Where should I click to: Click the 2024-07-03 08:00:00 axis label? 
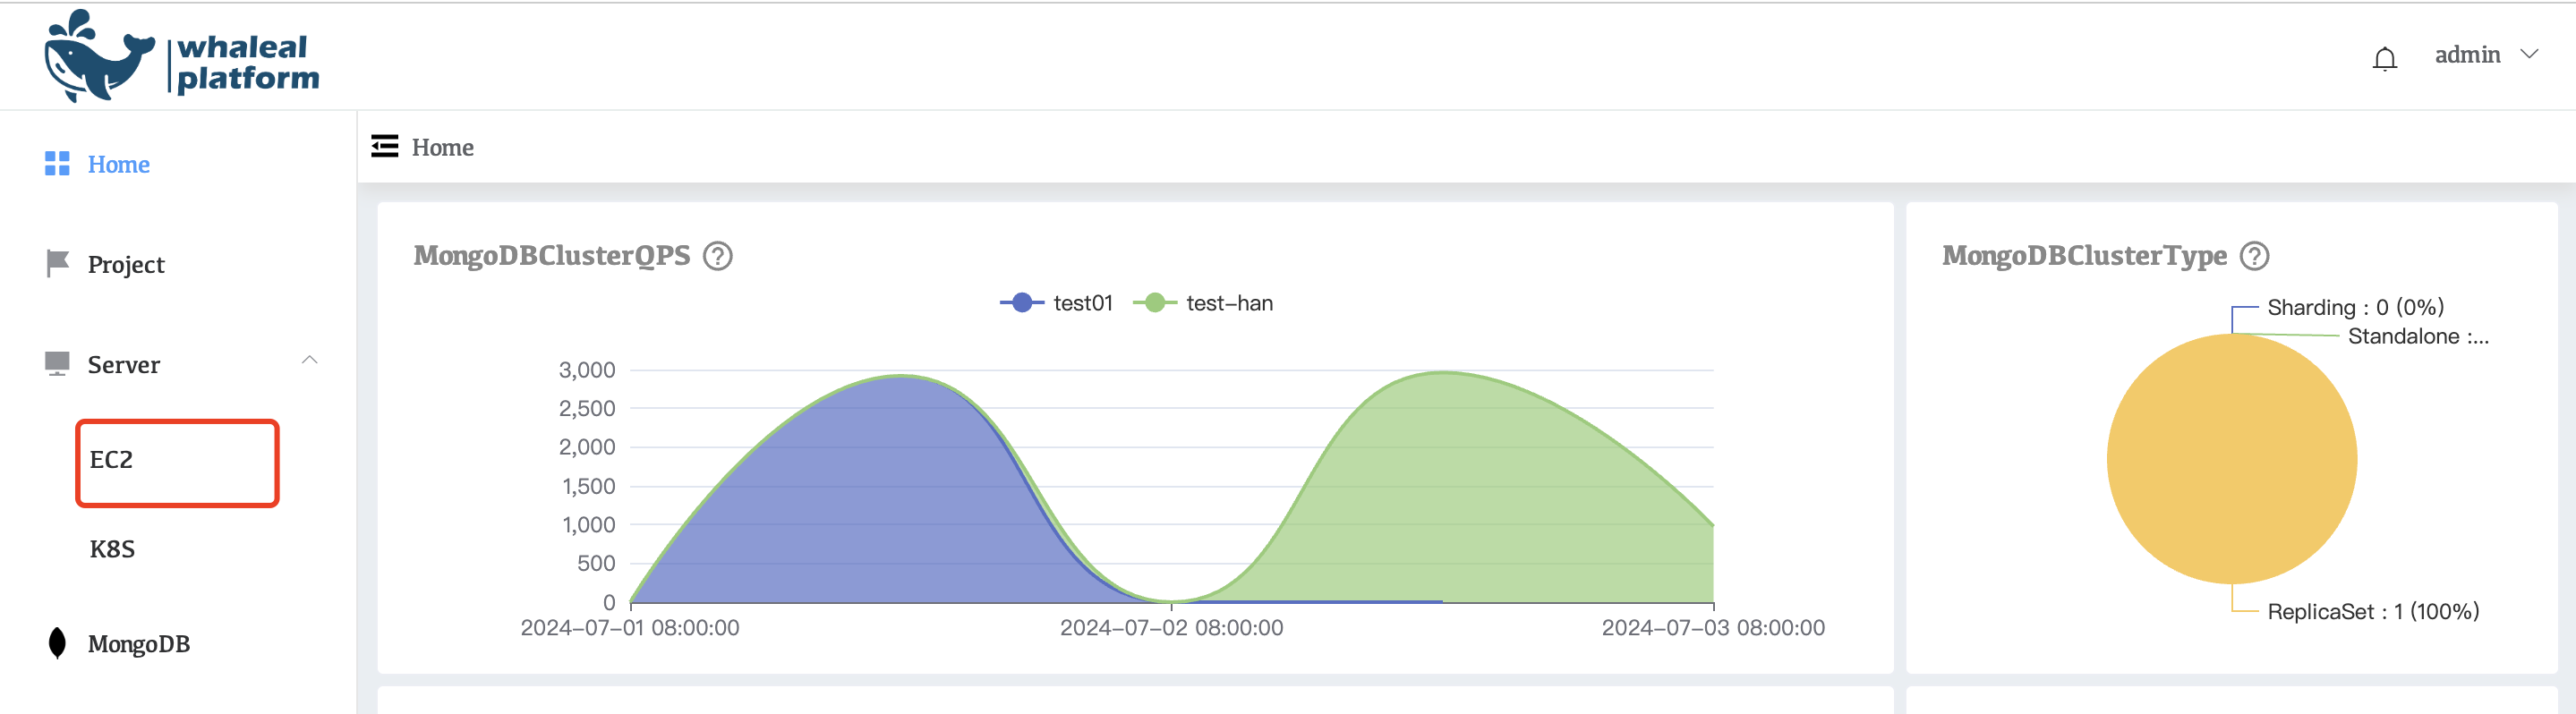[1713, 628]
